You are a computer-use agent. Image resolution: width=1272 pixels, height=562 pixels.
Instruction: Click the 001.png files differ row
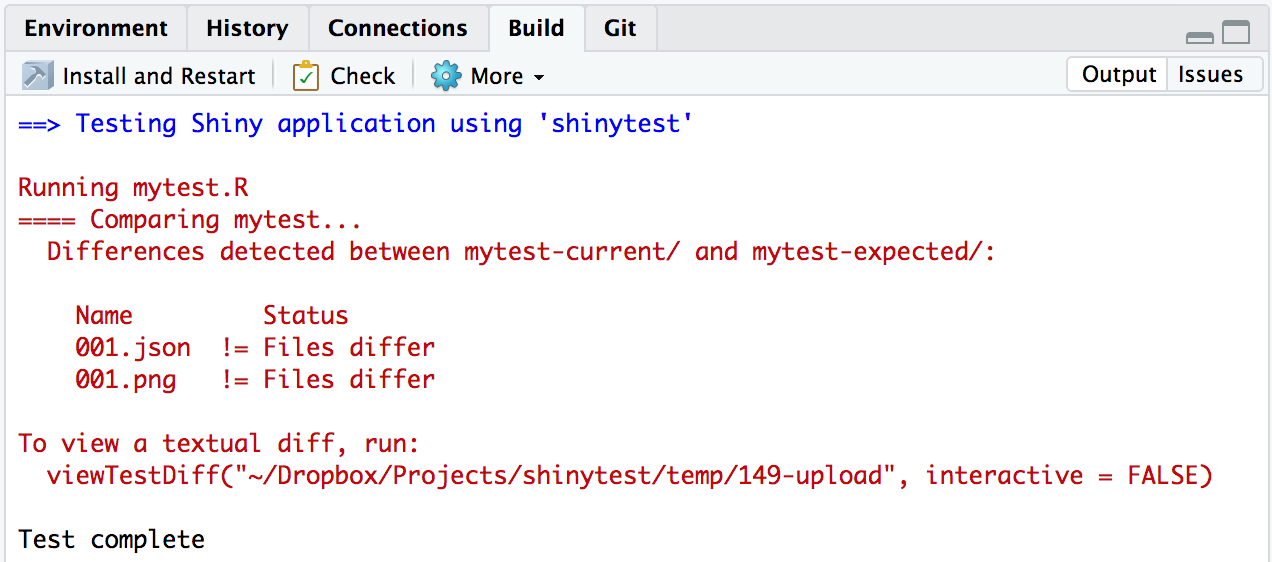[x=254, y=379]
